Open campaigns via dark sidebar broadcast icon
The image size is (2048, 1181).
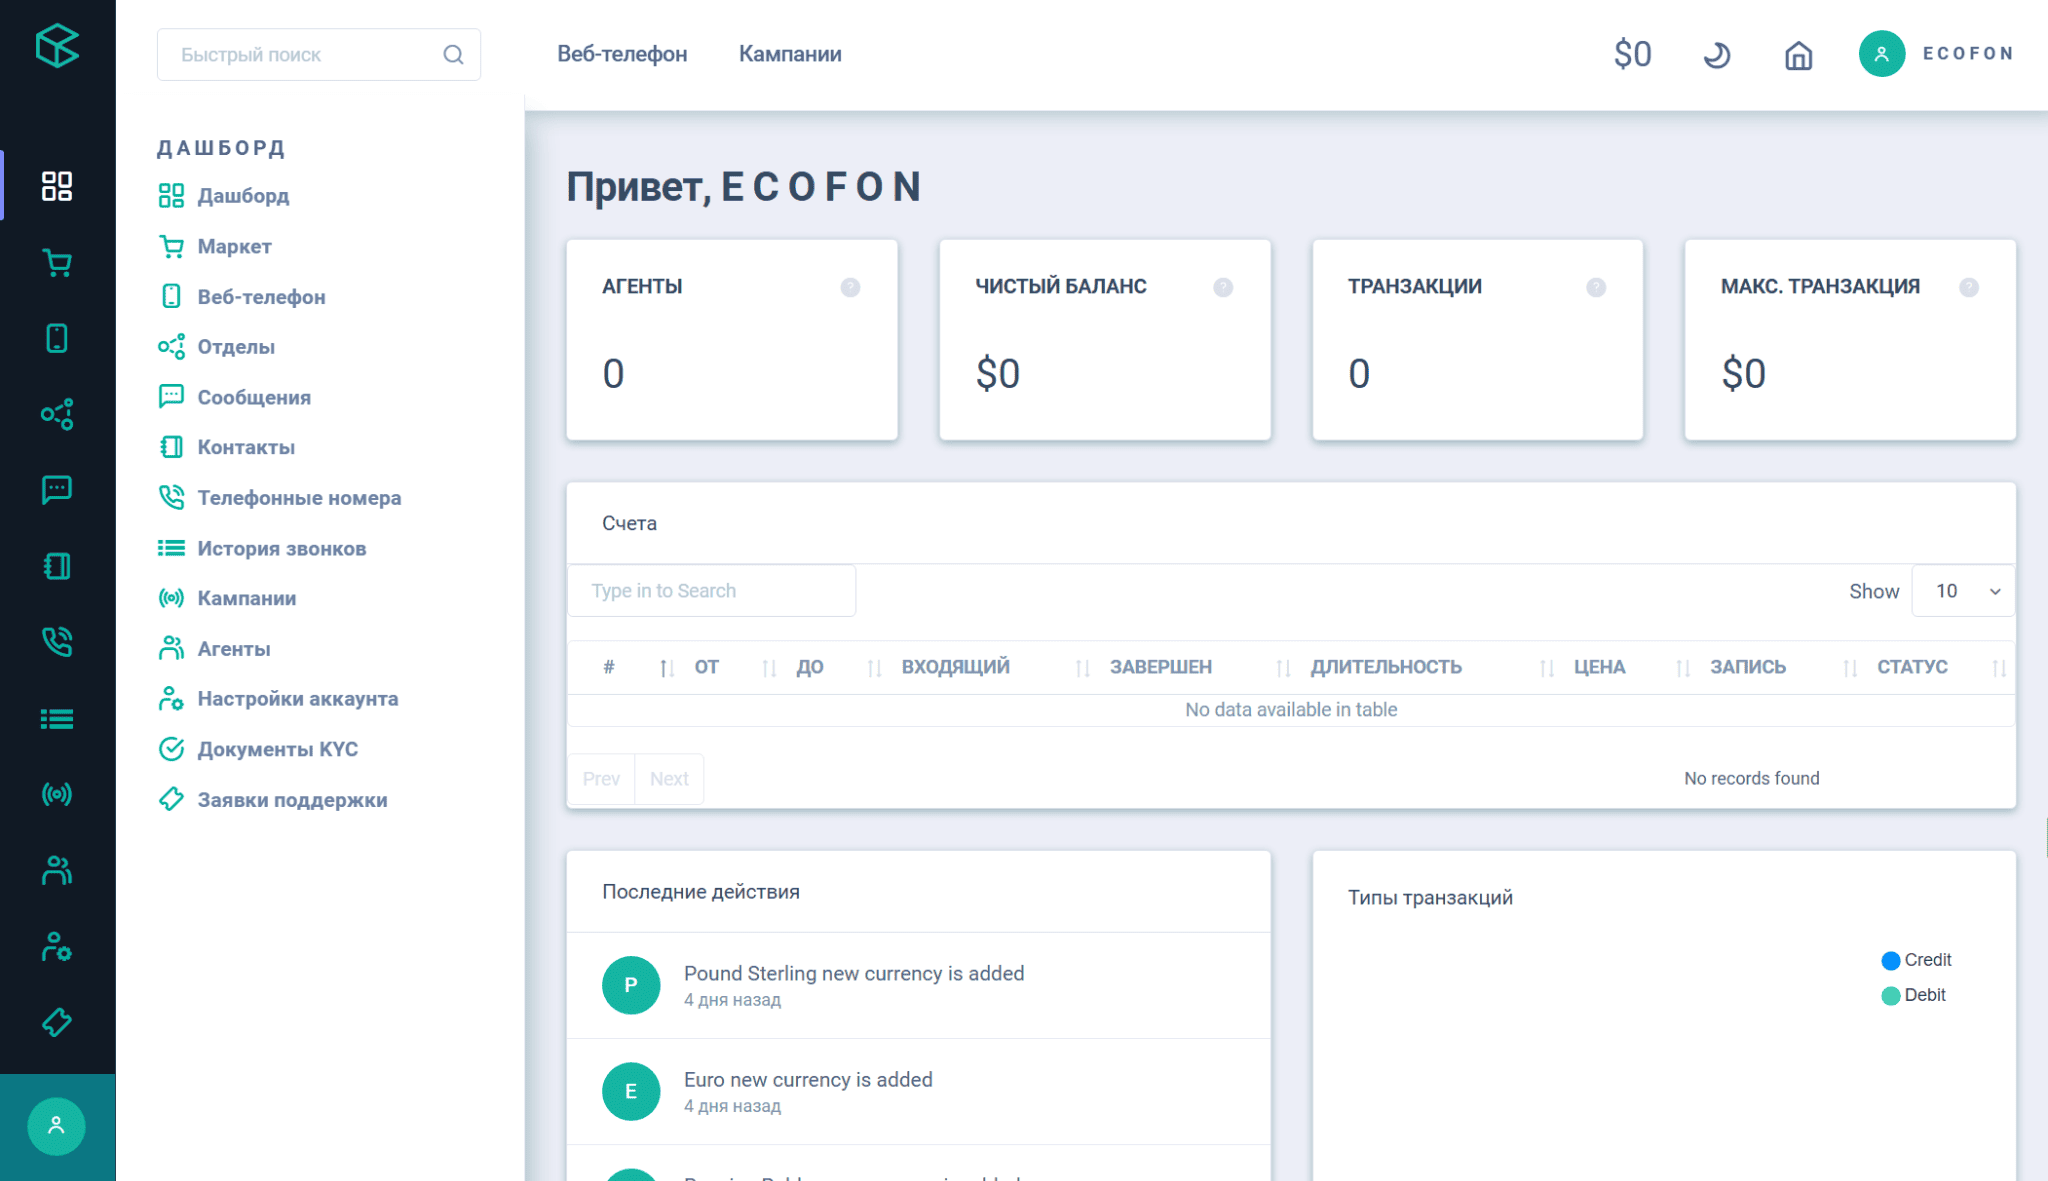(57, 794)
